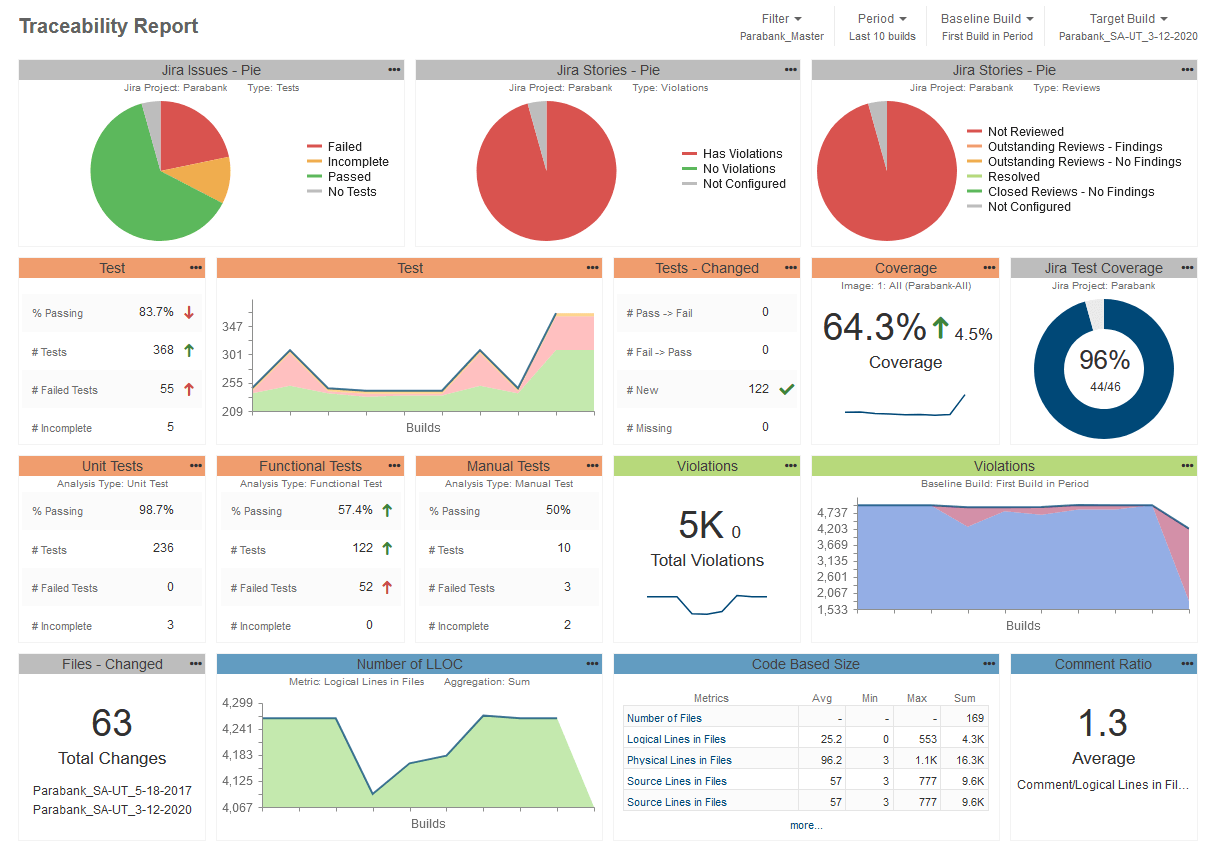Open the Baseline Build dropdown
This screenshot has height=847, width=1228.
point(987,19)
